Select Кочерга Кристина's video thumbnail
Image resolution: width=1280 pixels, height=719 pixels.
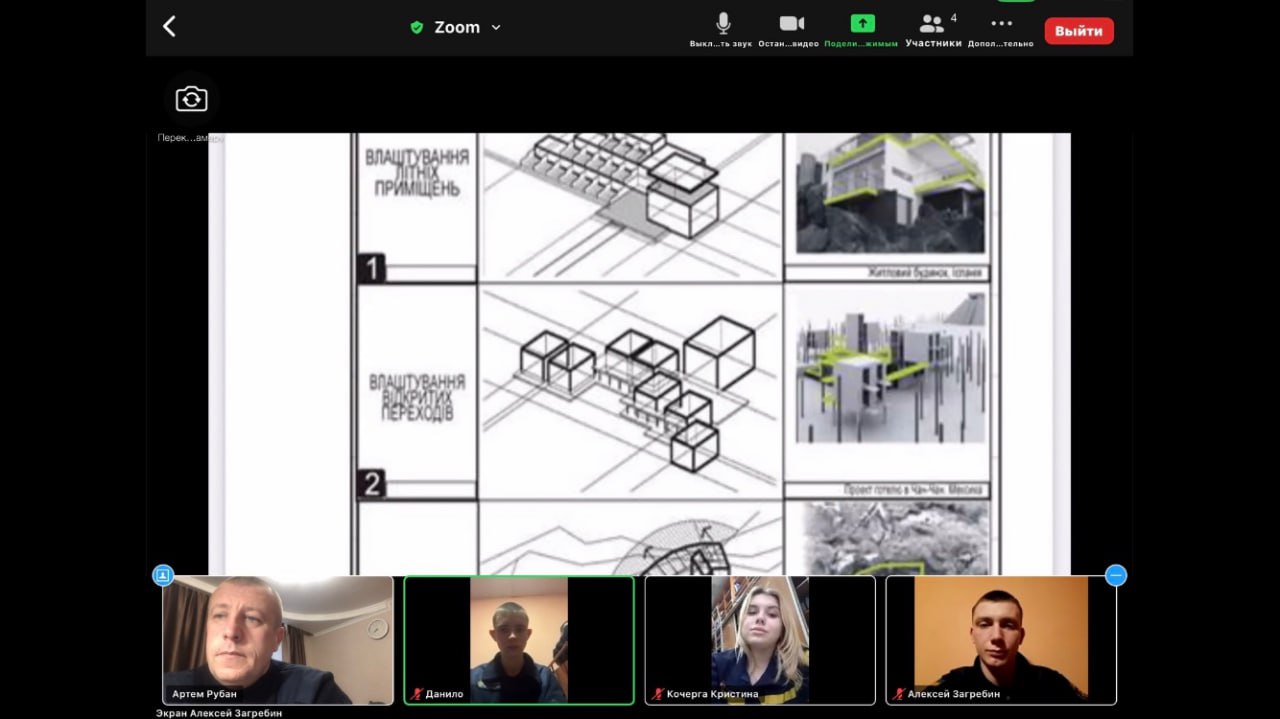tap(760, 640)
